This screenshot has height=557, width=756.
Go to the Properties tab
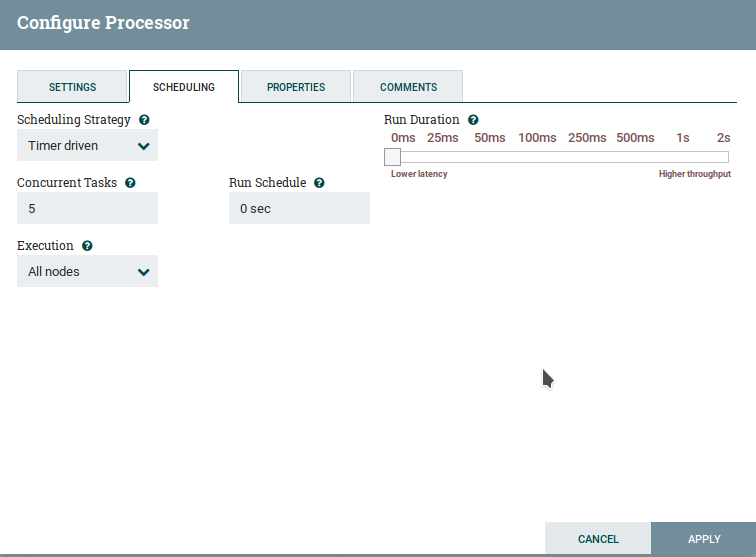point(296,87)
